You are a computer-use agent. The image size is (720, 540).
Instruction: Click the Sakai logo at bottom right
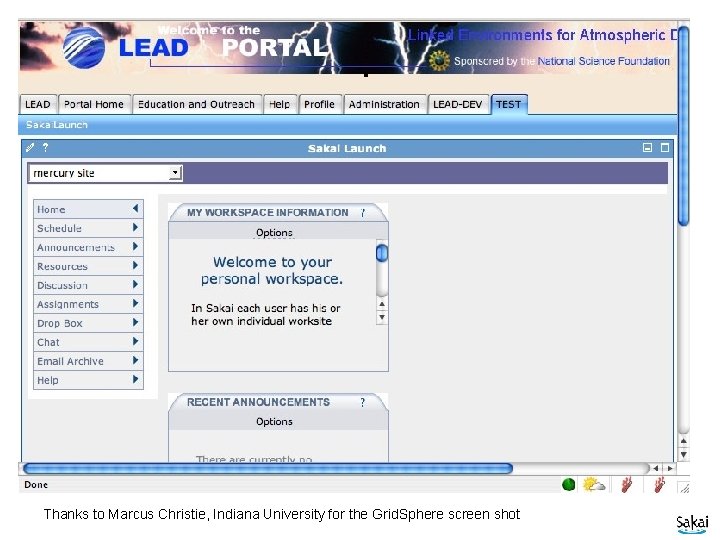pyautogui.click(x=692, y=524)
